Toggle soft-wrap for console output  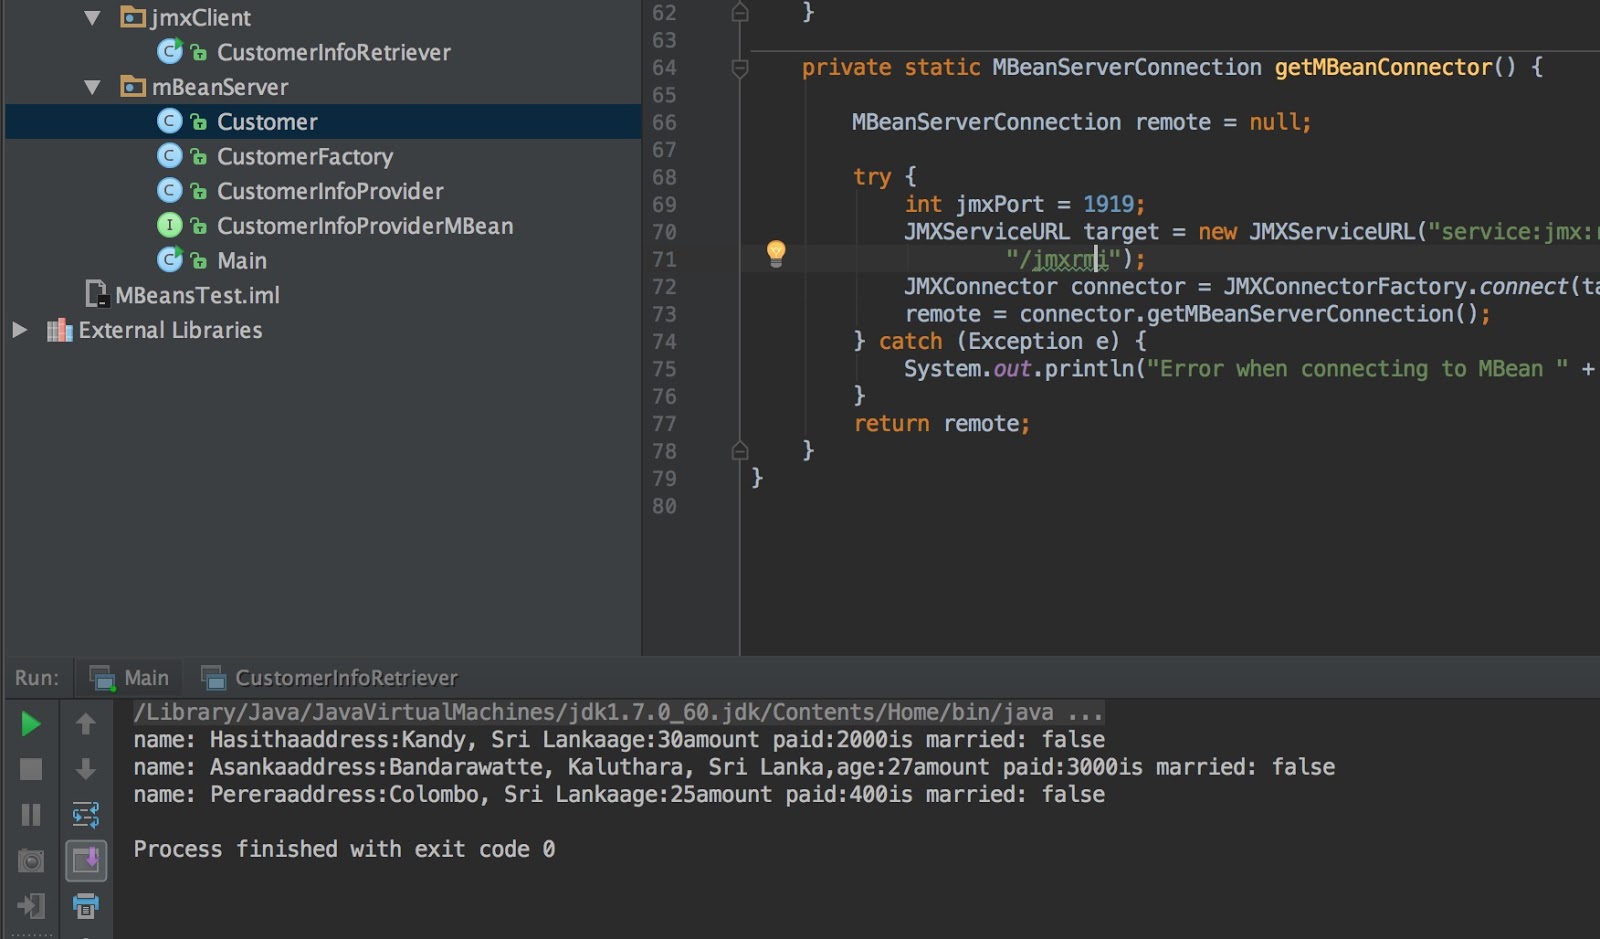tap(85, 815)
